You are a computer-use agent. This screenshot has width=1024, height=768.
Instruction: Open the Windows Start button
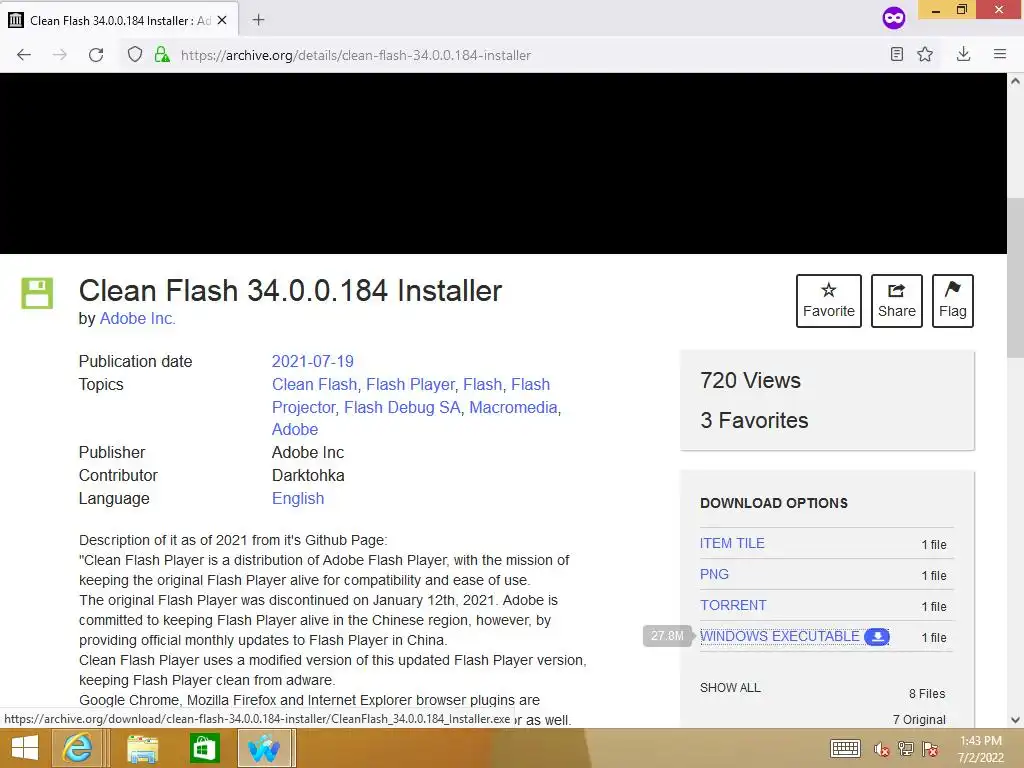pos(24,748)
